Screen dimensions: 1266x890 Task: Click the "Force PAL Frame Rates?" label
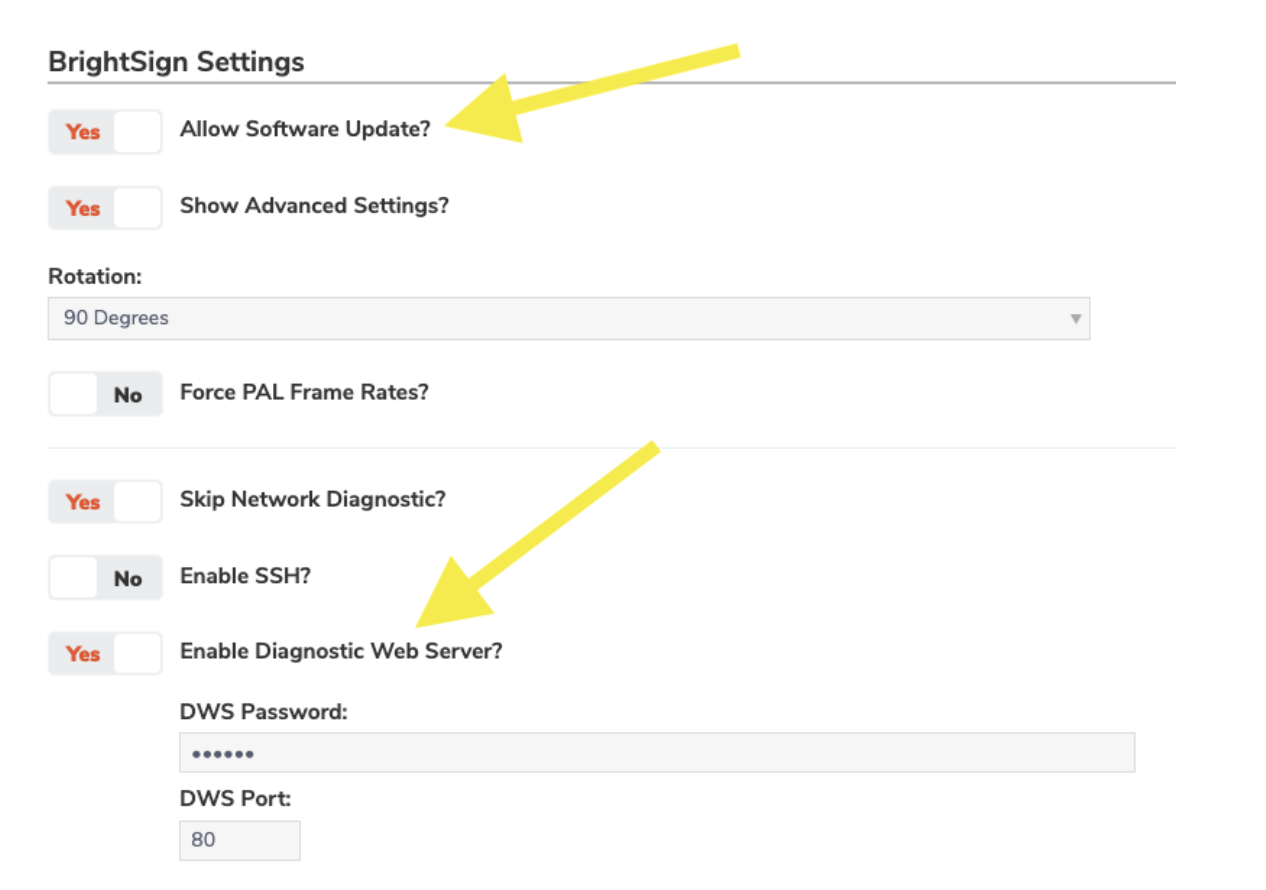coord(304,392)
